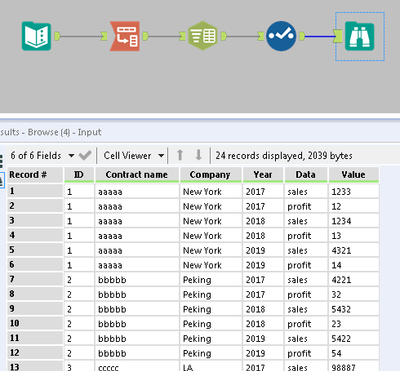The image size is (400, 371).
Task: Click the Peking cell in record 7
Action: (211, 280)
